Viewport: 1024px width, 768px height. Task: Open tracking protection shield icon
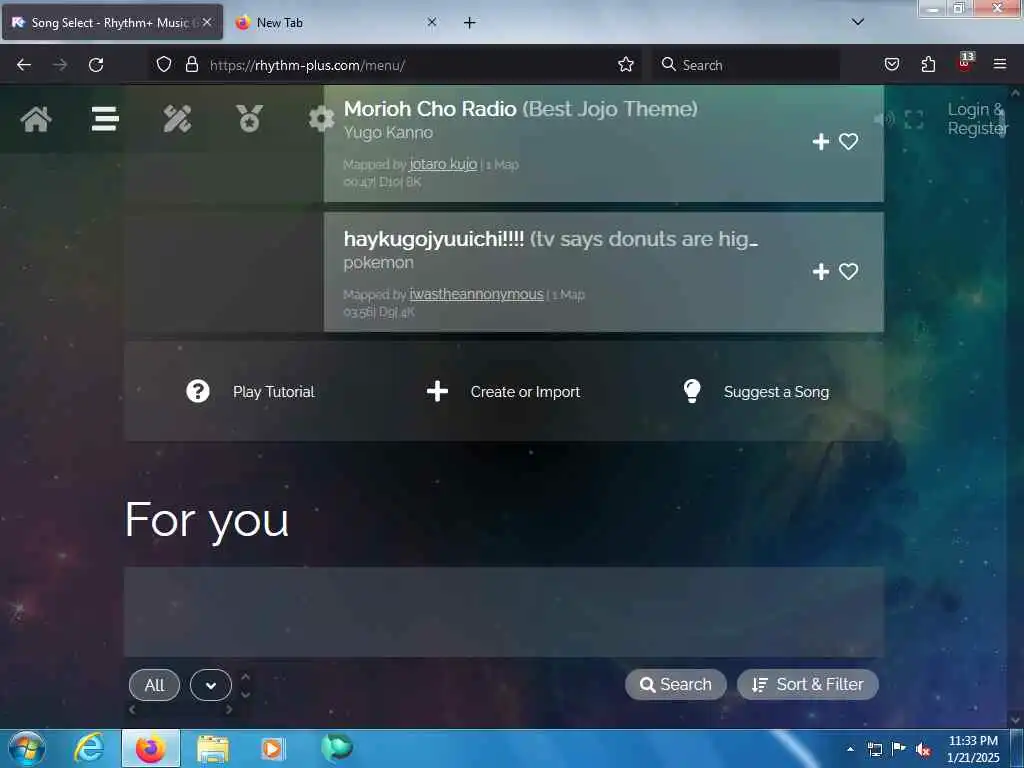(x=164, y=65)
